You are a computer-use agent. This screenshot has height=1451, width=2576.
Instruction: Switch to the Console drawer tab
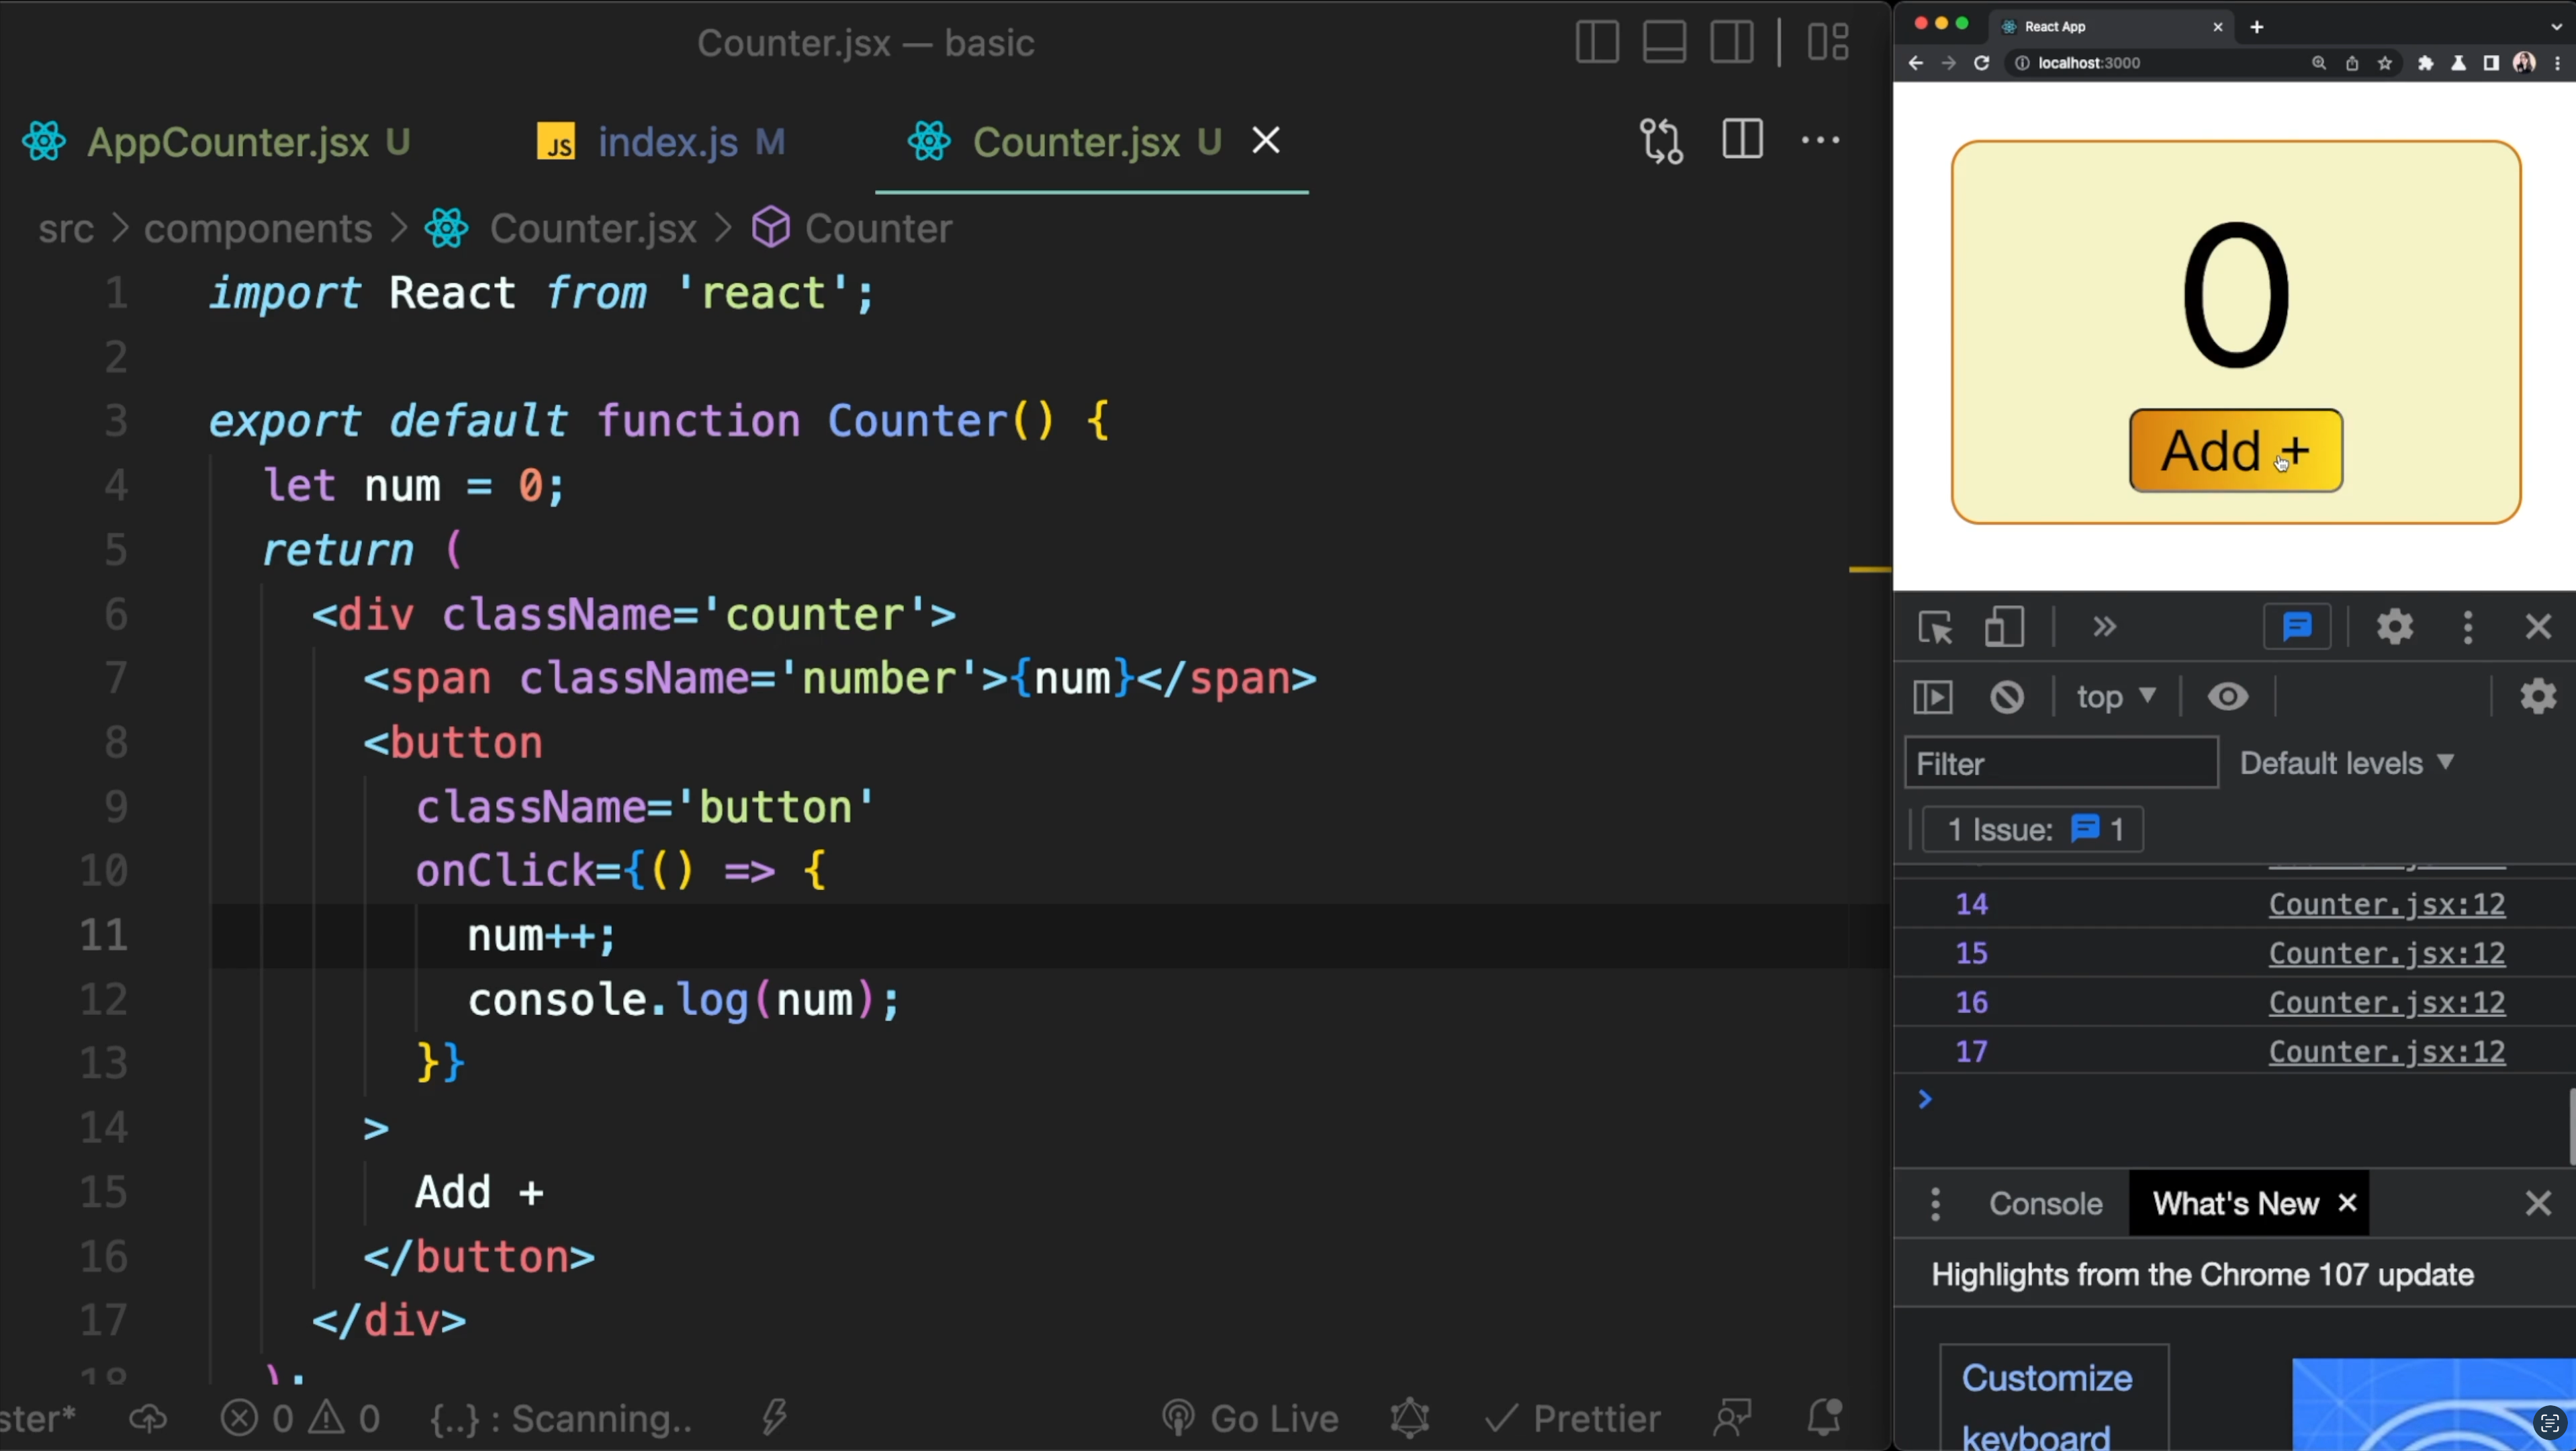click(2045, 1204)
